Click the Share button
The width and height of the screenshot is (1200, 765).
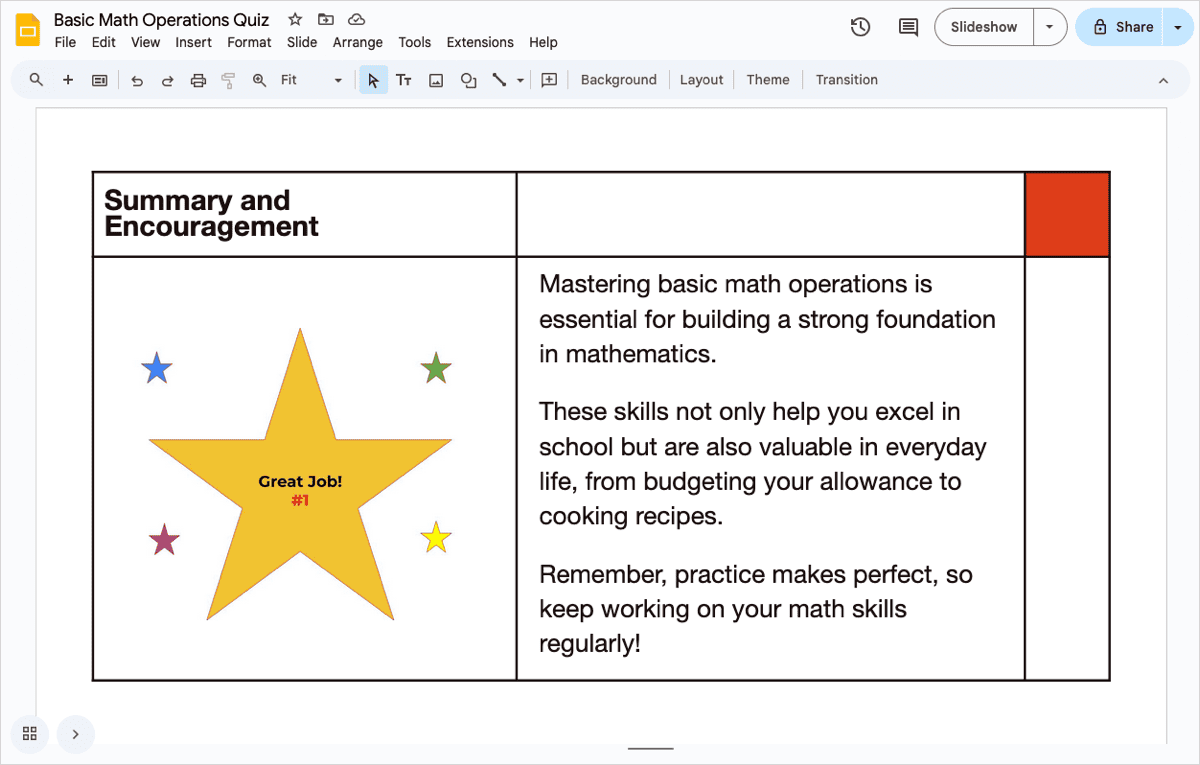1120,27
